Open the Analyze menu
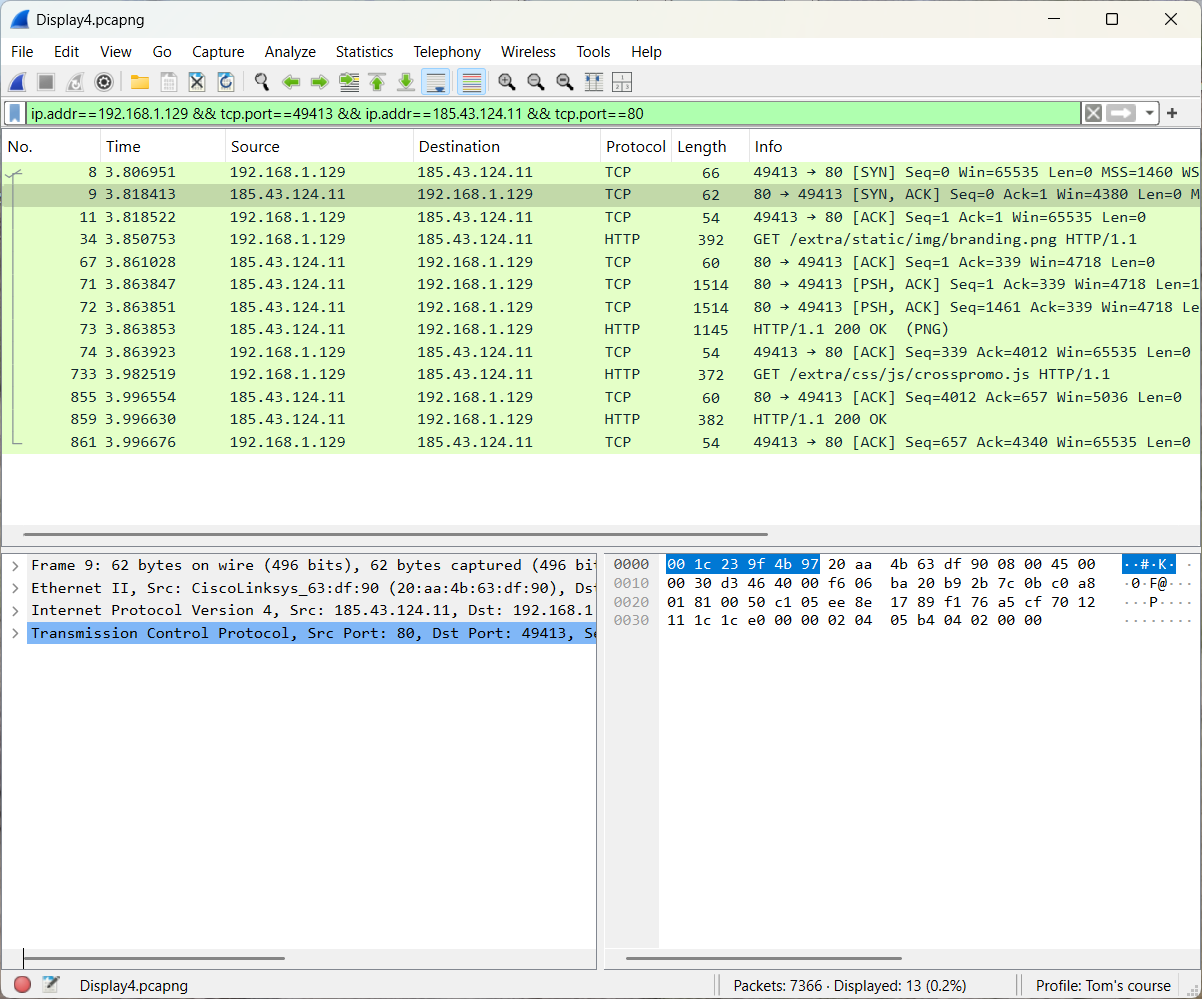Screen dimensions: 1202x999 [290, 52]
